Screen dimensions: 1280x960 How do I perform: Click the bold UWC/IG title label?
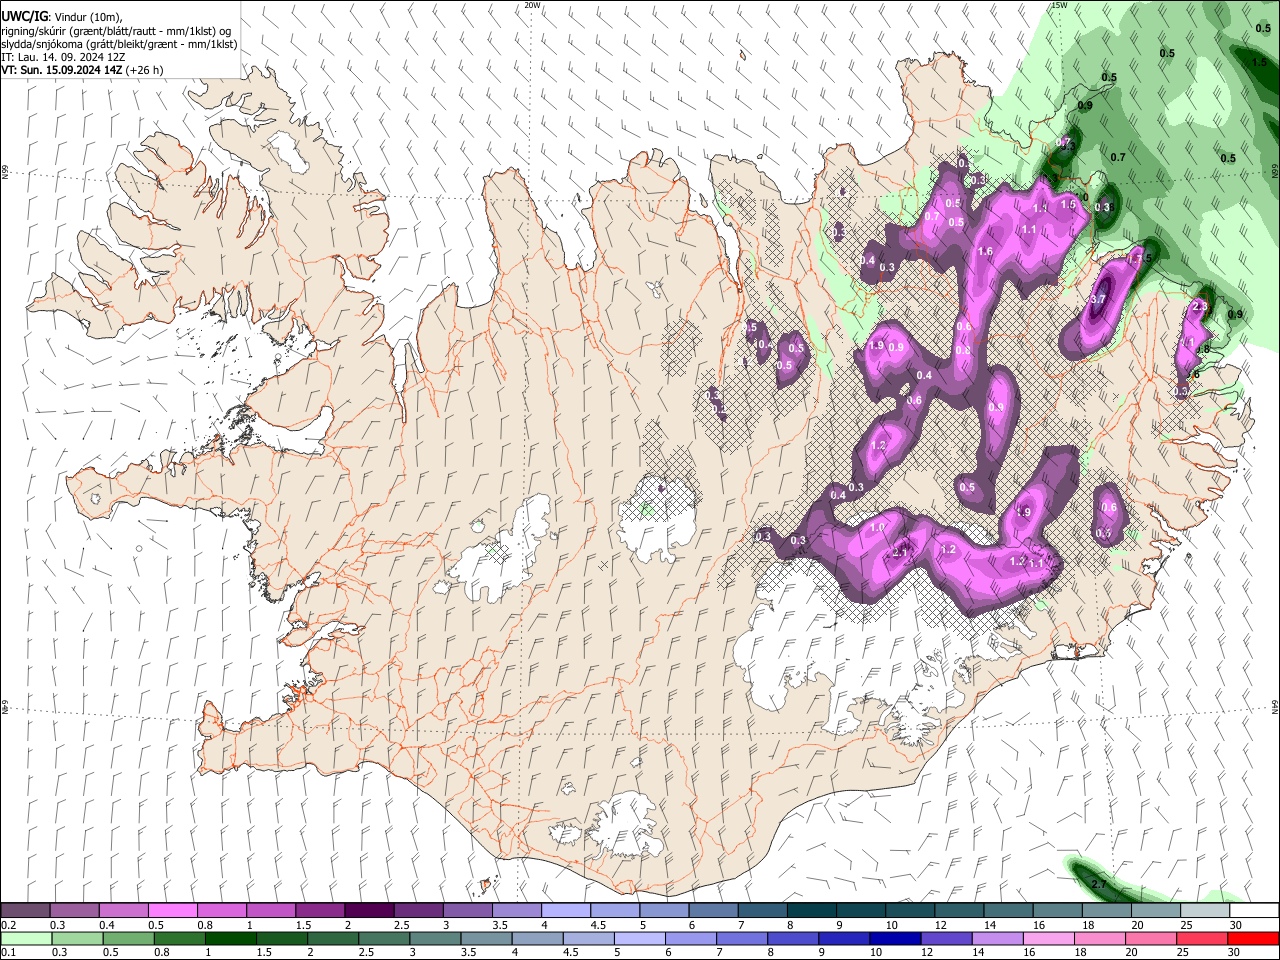25,17
